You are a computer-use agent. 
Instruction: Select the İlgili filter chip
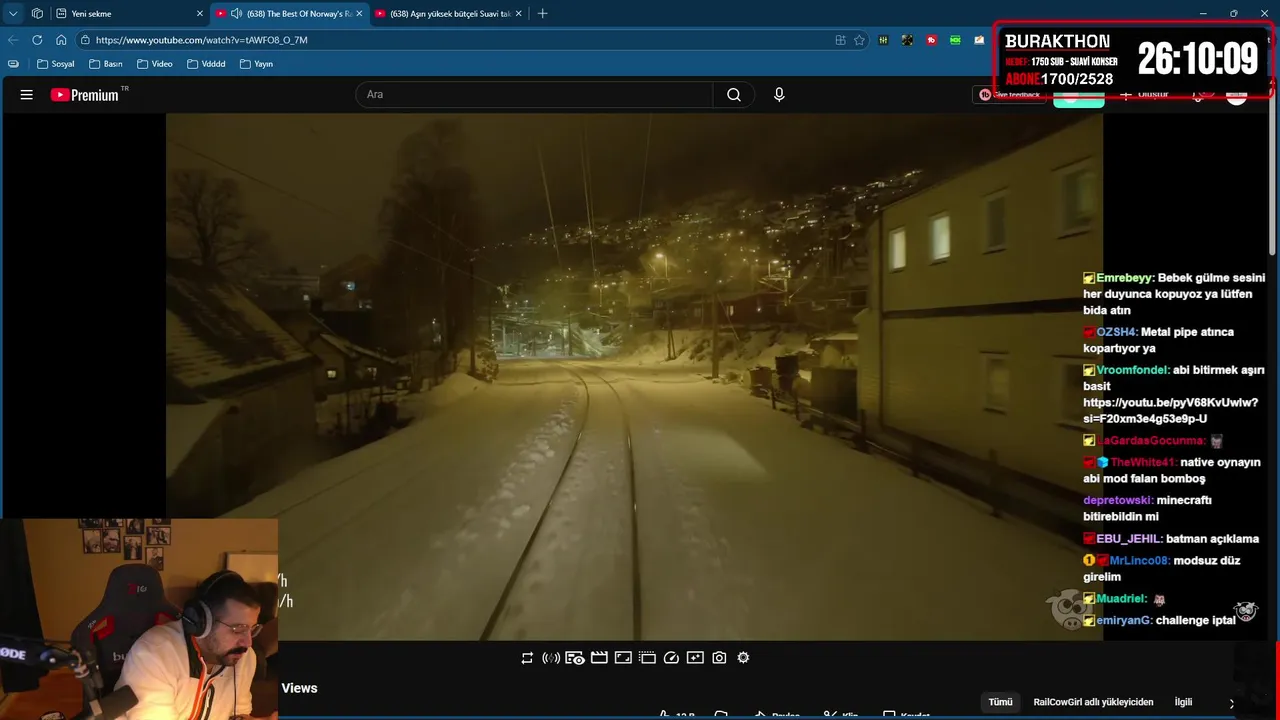1183,702
